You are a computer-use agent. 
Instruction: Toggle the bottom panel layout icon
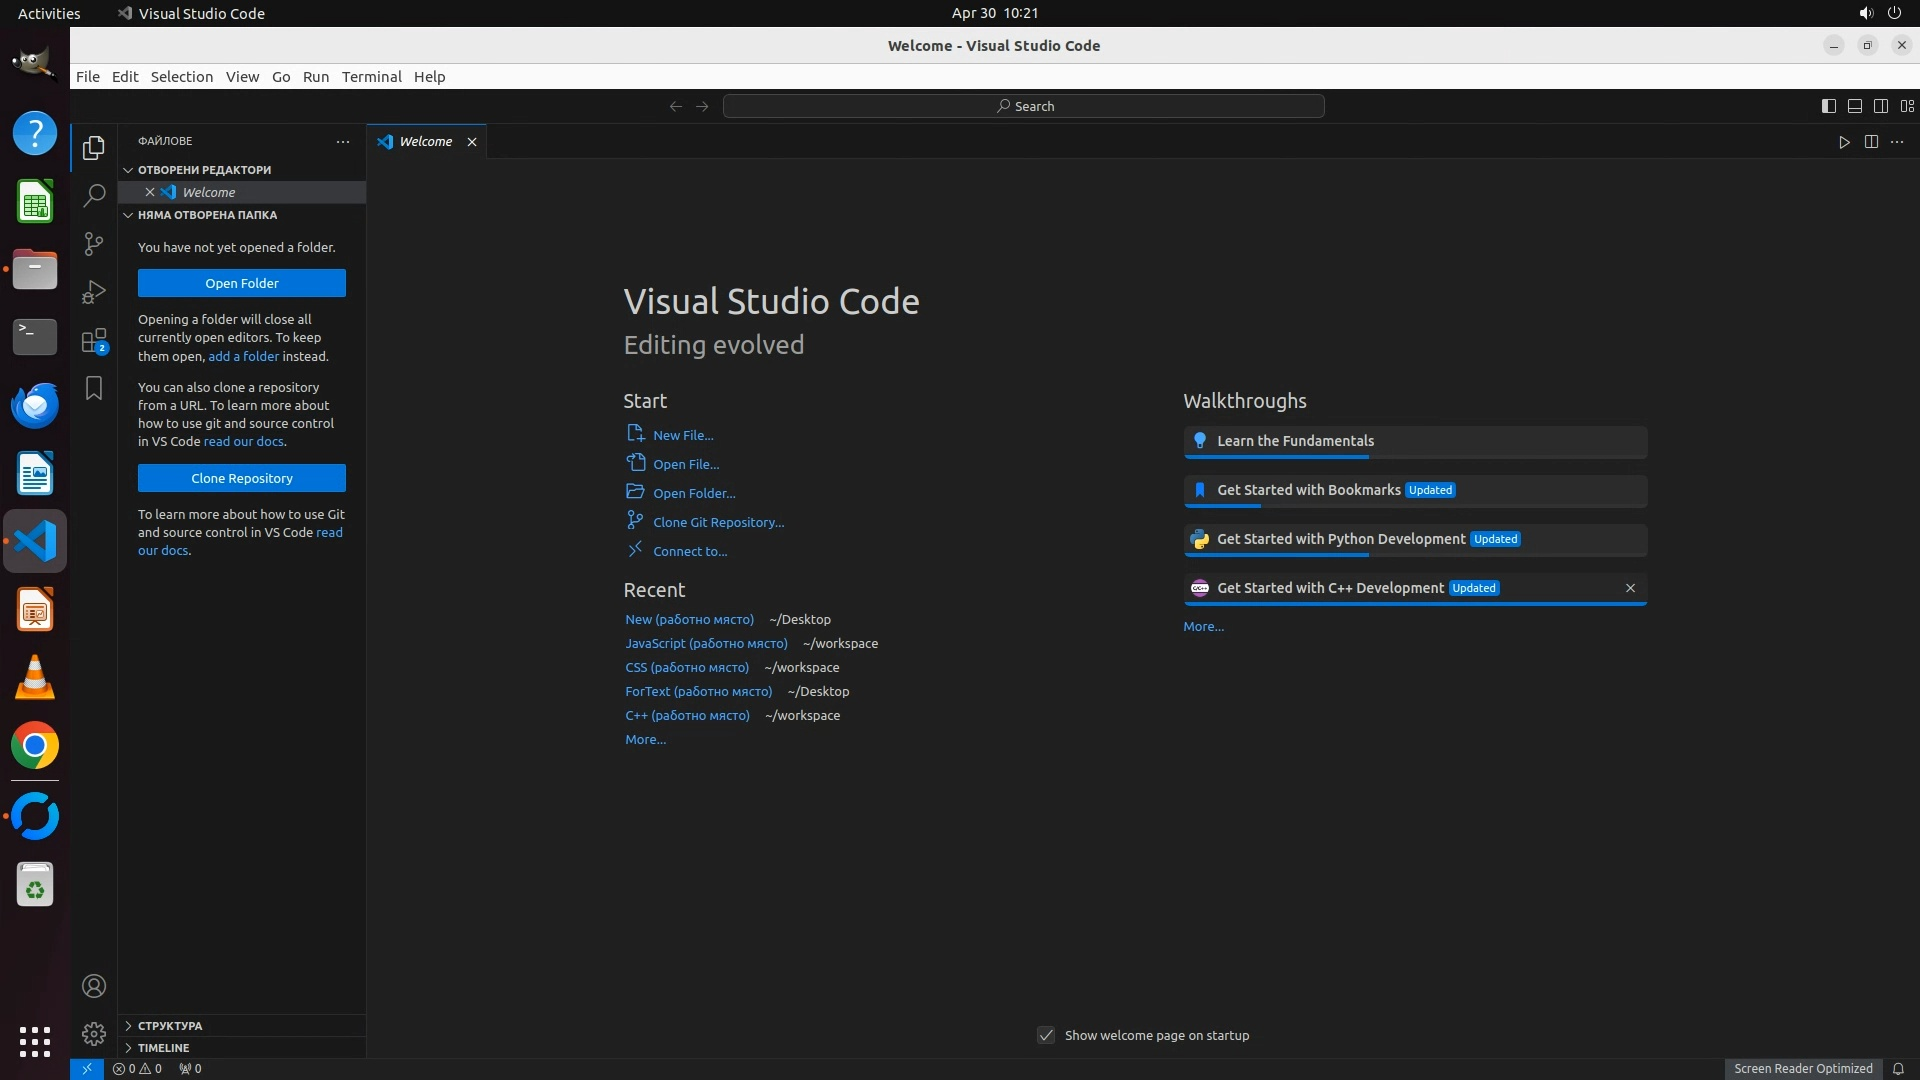1854,106
